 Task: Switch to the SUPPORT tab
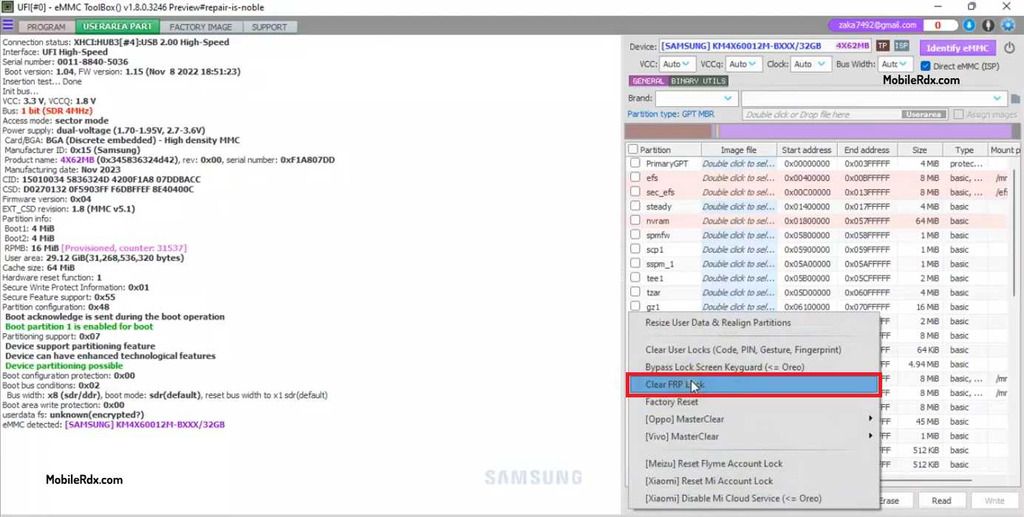pyautogui.click(x=269, y=27)
